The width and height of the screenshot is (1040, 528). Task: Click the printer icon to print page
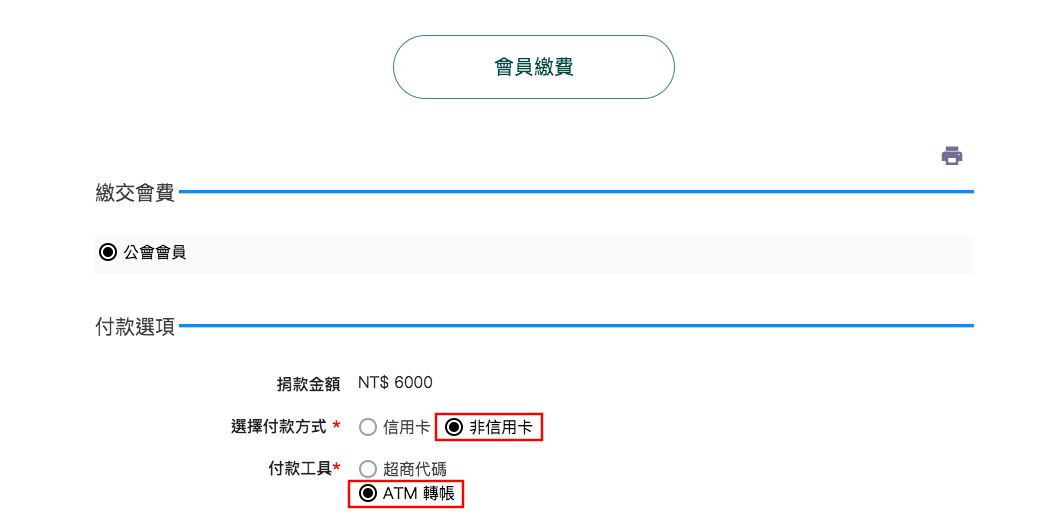952,156
